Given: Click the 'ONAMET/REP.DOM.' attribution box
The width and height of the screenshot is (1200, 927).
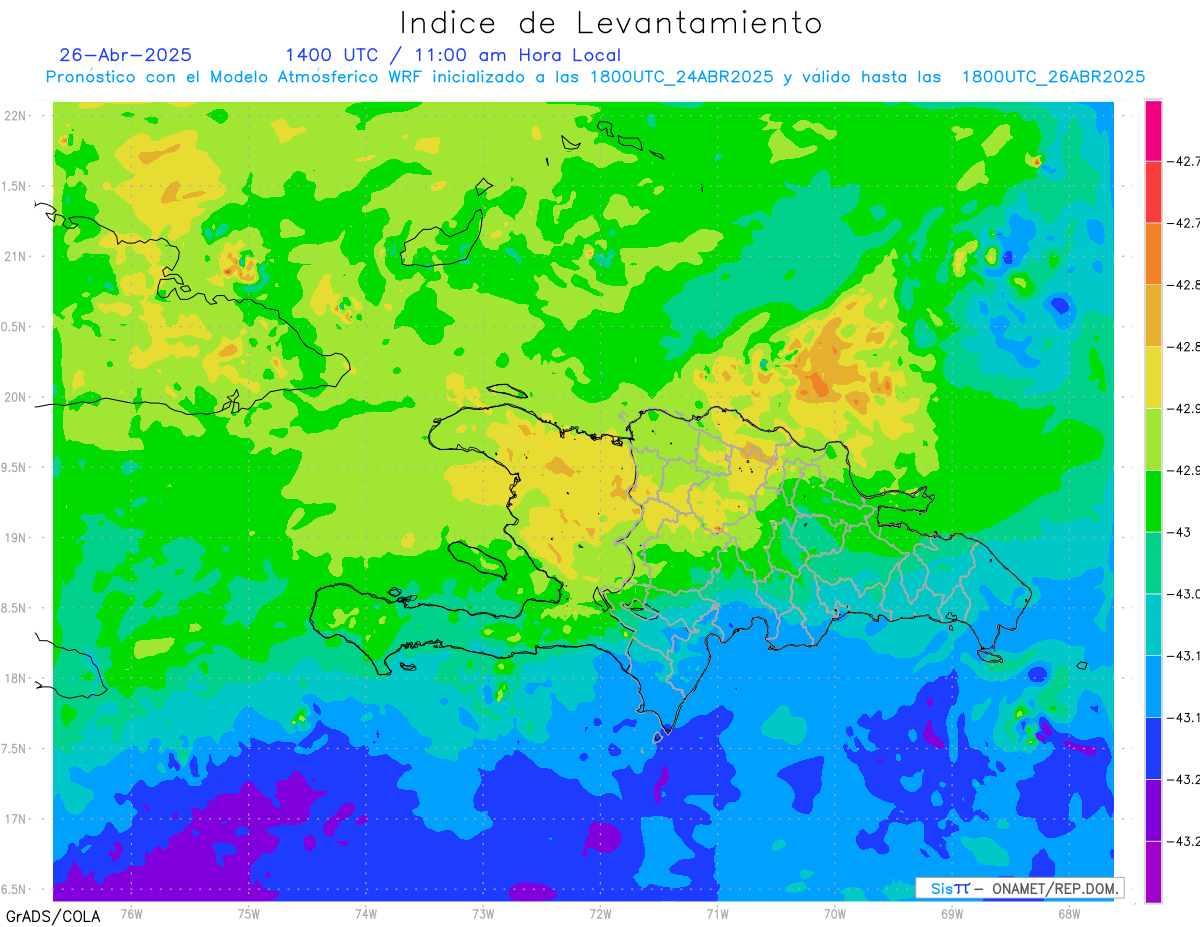Looking at the screenshot, I should (1019, 888).
